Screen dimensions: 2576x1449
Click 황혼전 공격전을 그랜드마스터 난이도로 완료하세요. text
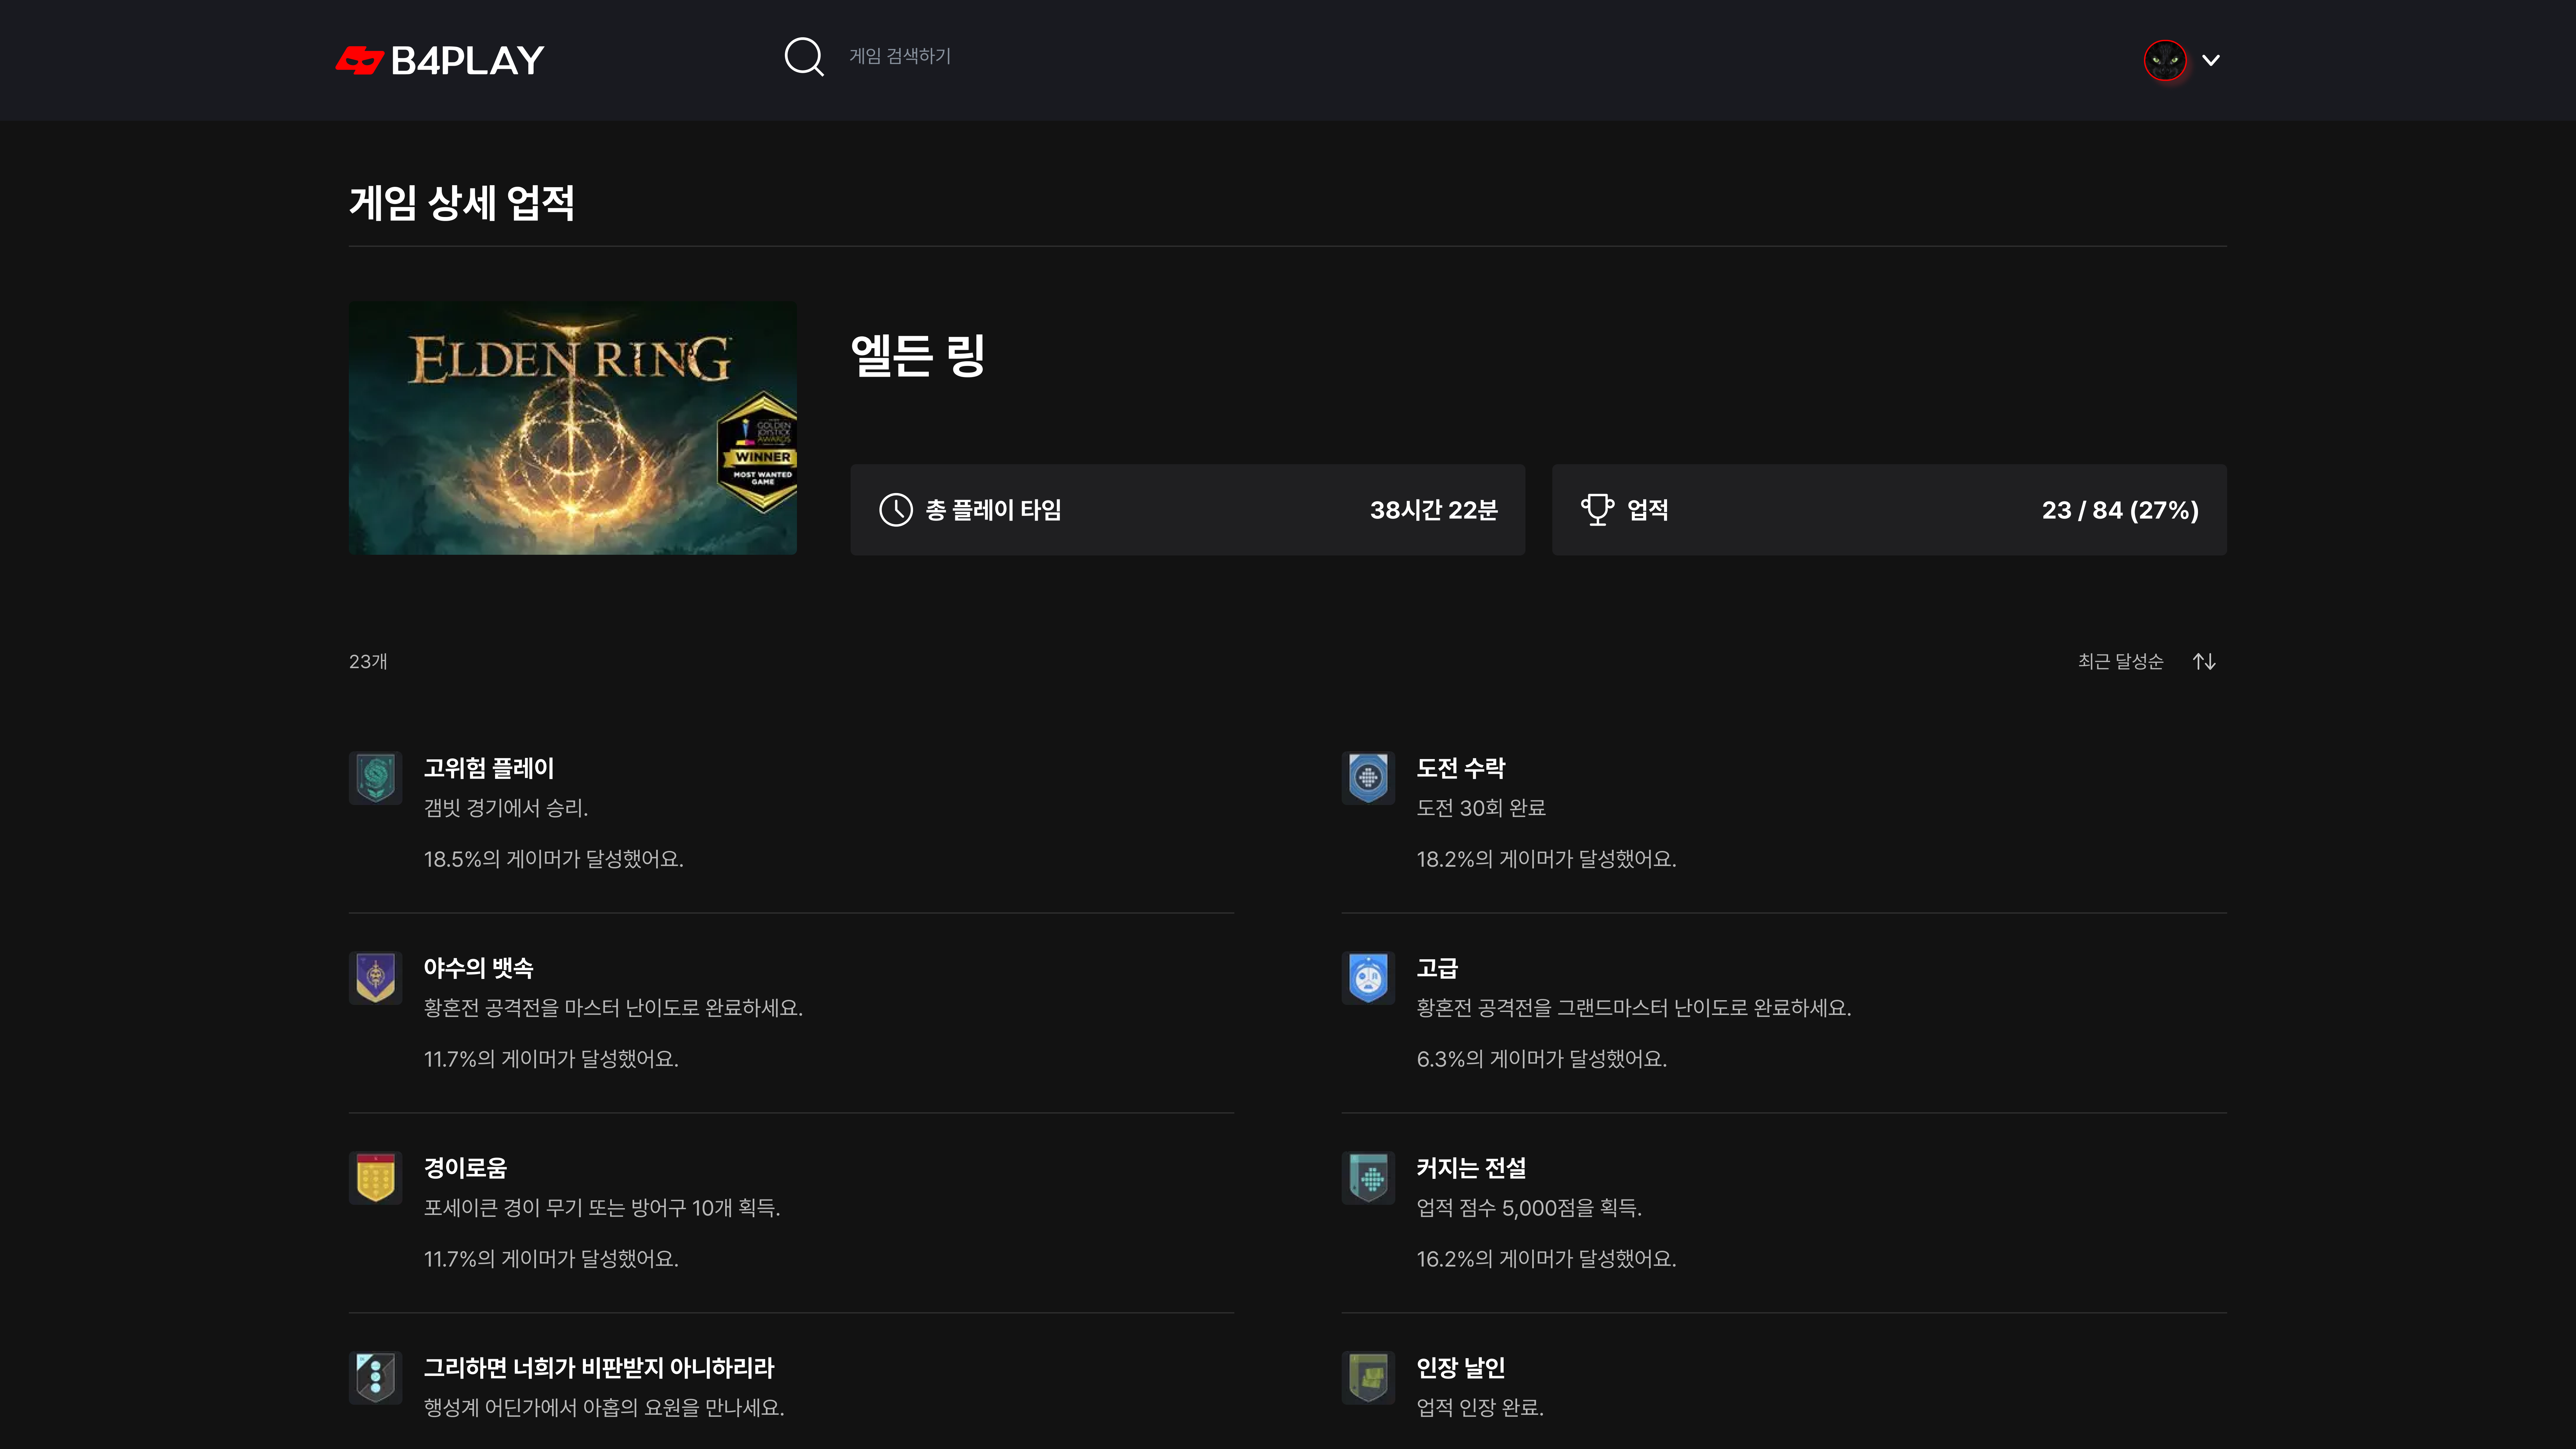click(x=1634, y=1008)
